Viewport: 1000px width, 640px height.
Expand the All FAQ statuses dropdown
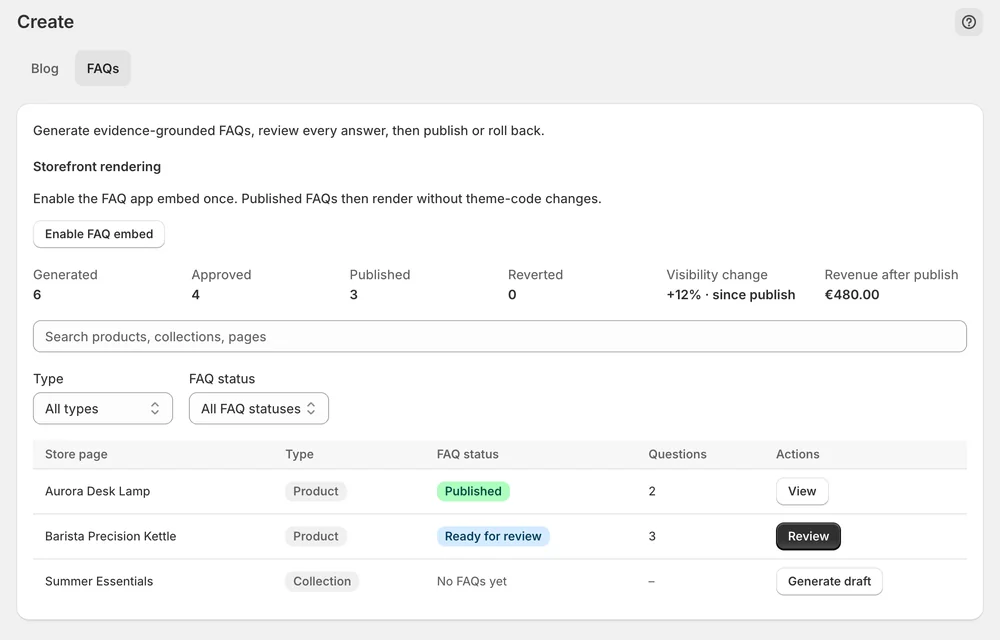coord(258,409)
